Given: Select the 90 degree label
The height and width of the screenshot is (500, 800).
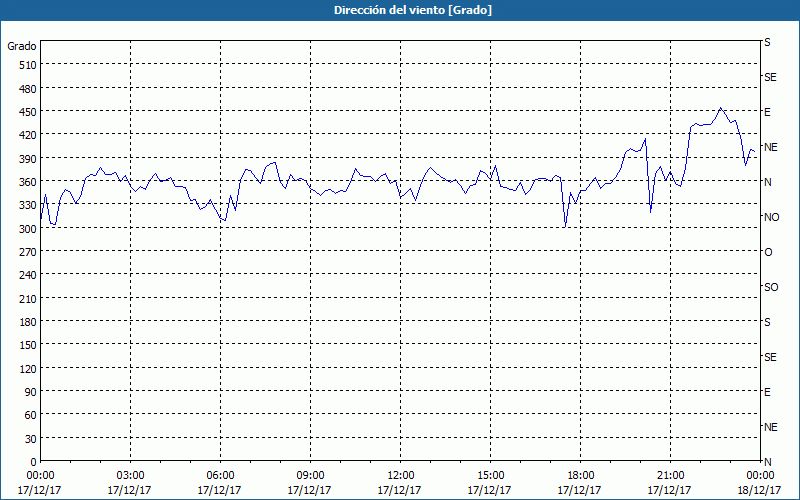Looking at the screenshot, I should point(31,392).
